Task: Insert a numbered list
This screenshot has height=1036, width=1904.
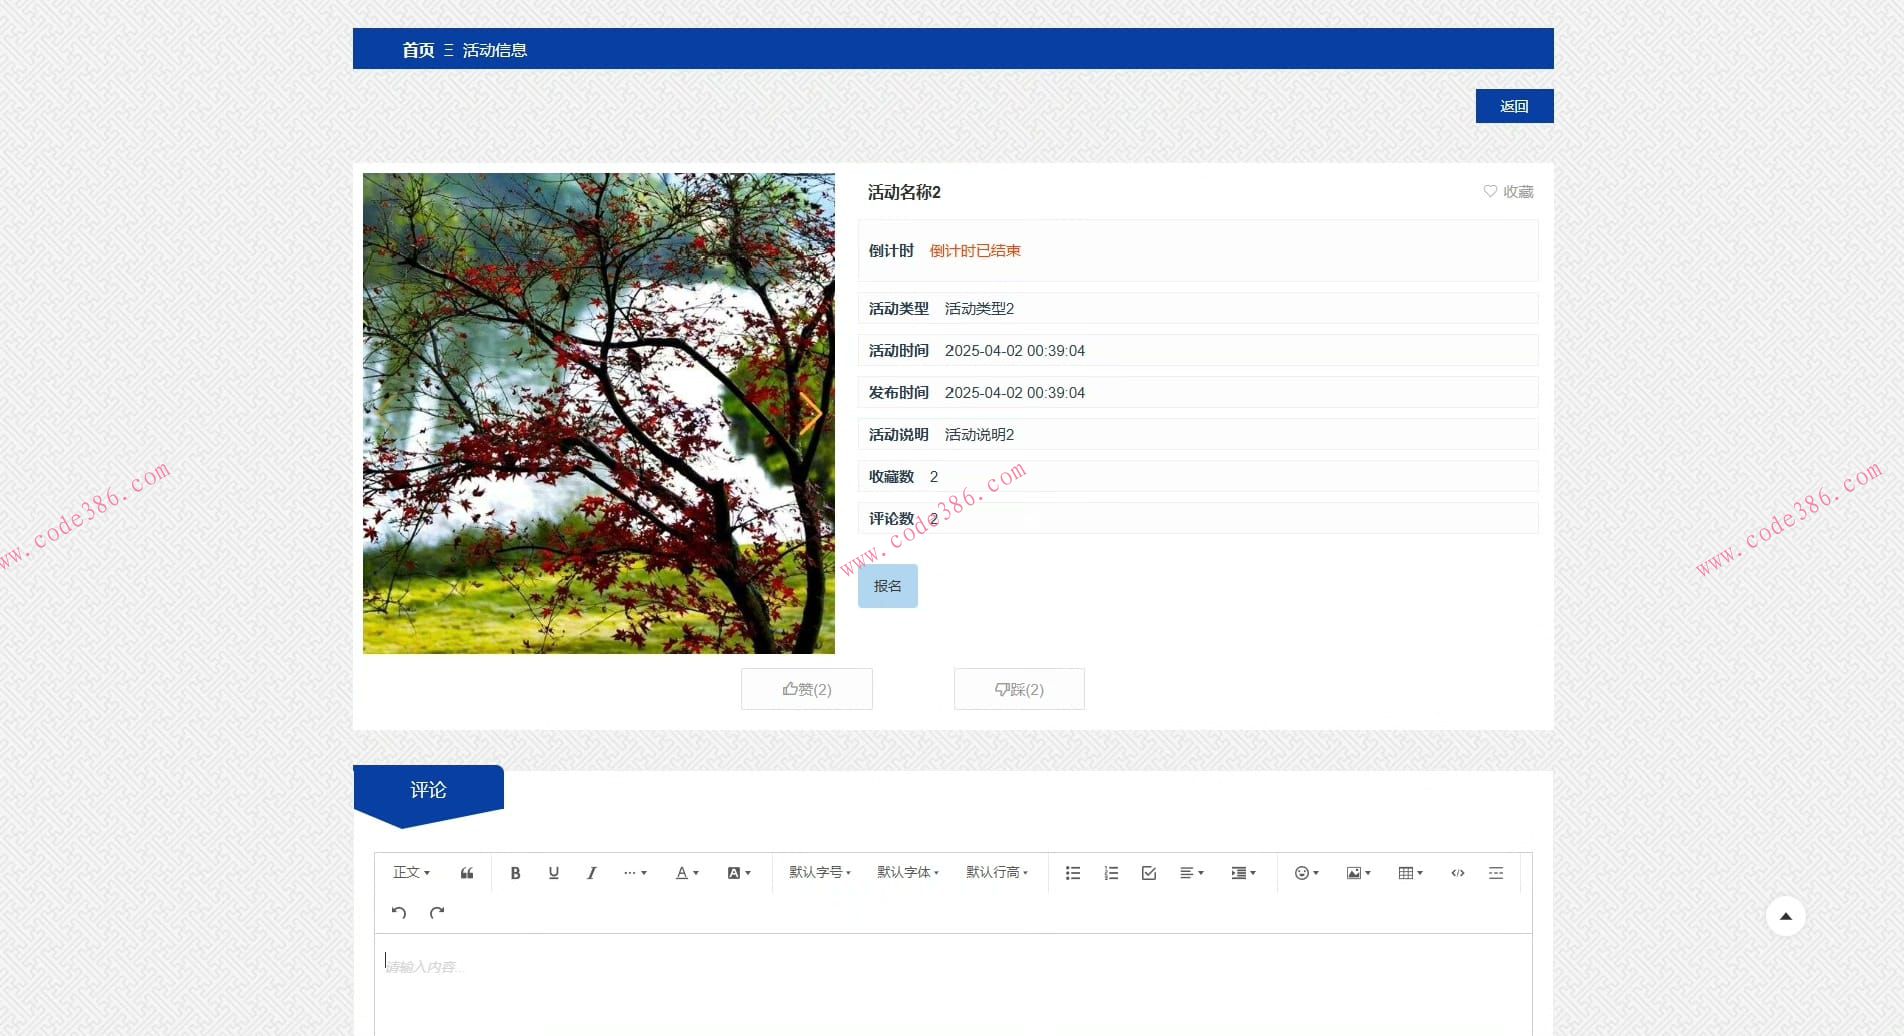Action: [1111, 873]
